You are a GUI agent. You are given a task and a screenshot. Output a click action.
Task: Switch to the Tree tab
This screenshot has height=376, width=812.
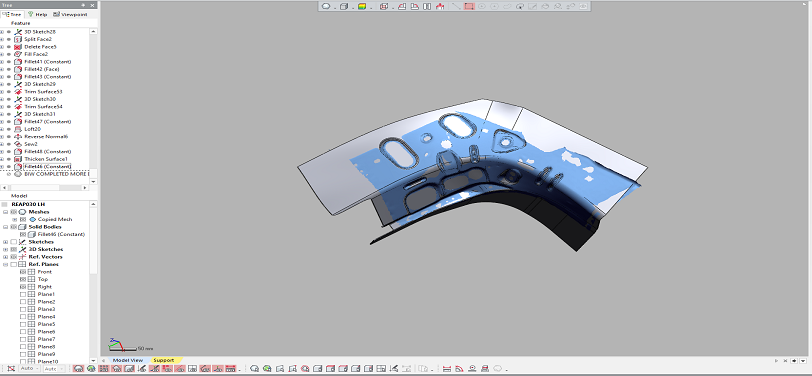click(12, 14)
